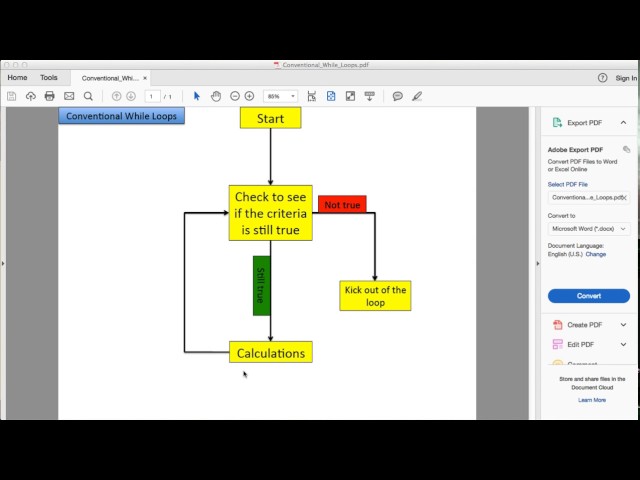The image size is (640, 480).
Task: Zoom in with plus icon
Action: pos(249,96)
